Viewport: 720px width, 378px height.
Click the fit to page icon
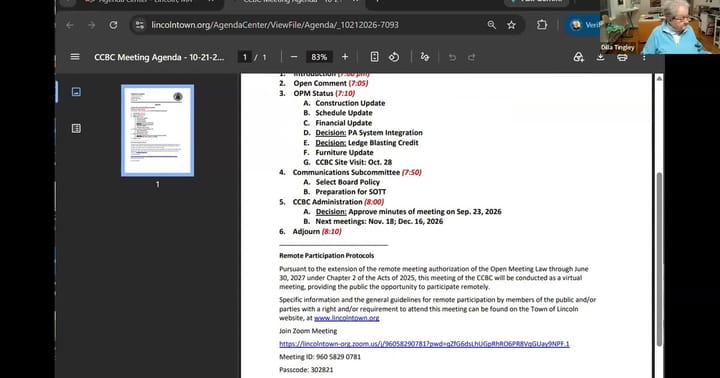coord(374,57)
